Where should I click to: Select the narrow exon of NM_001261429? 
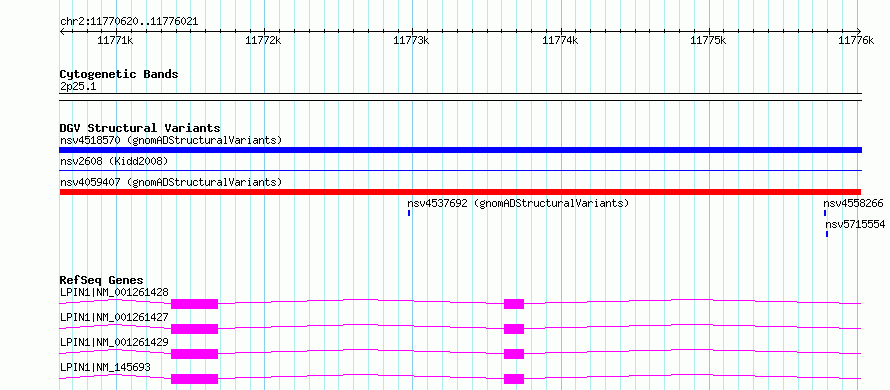514,354
